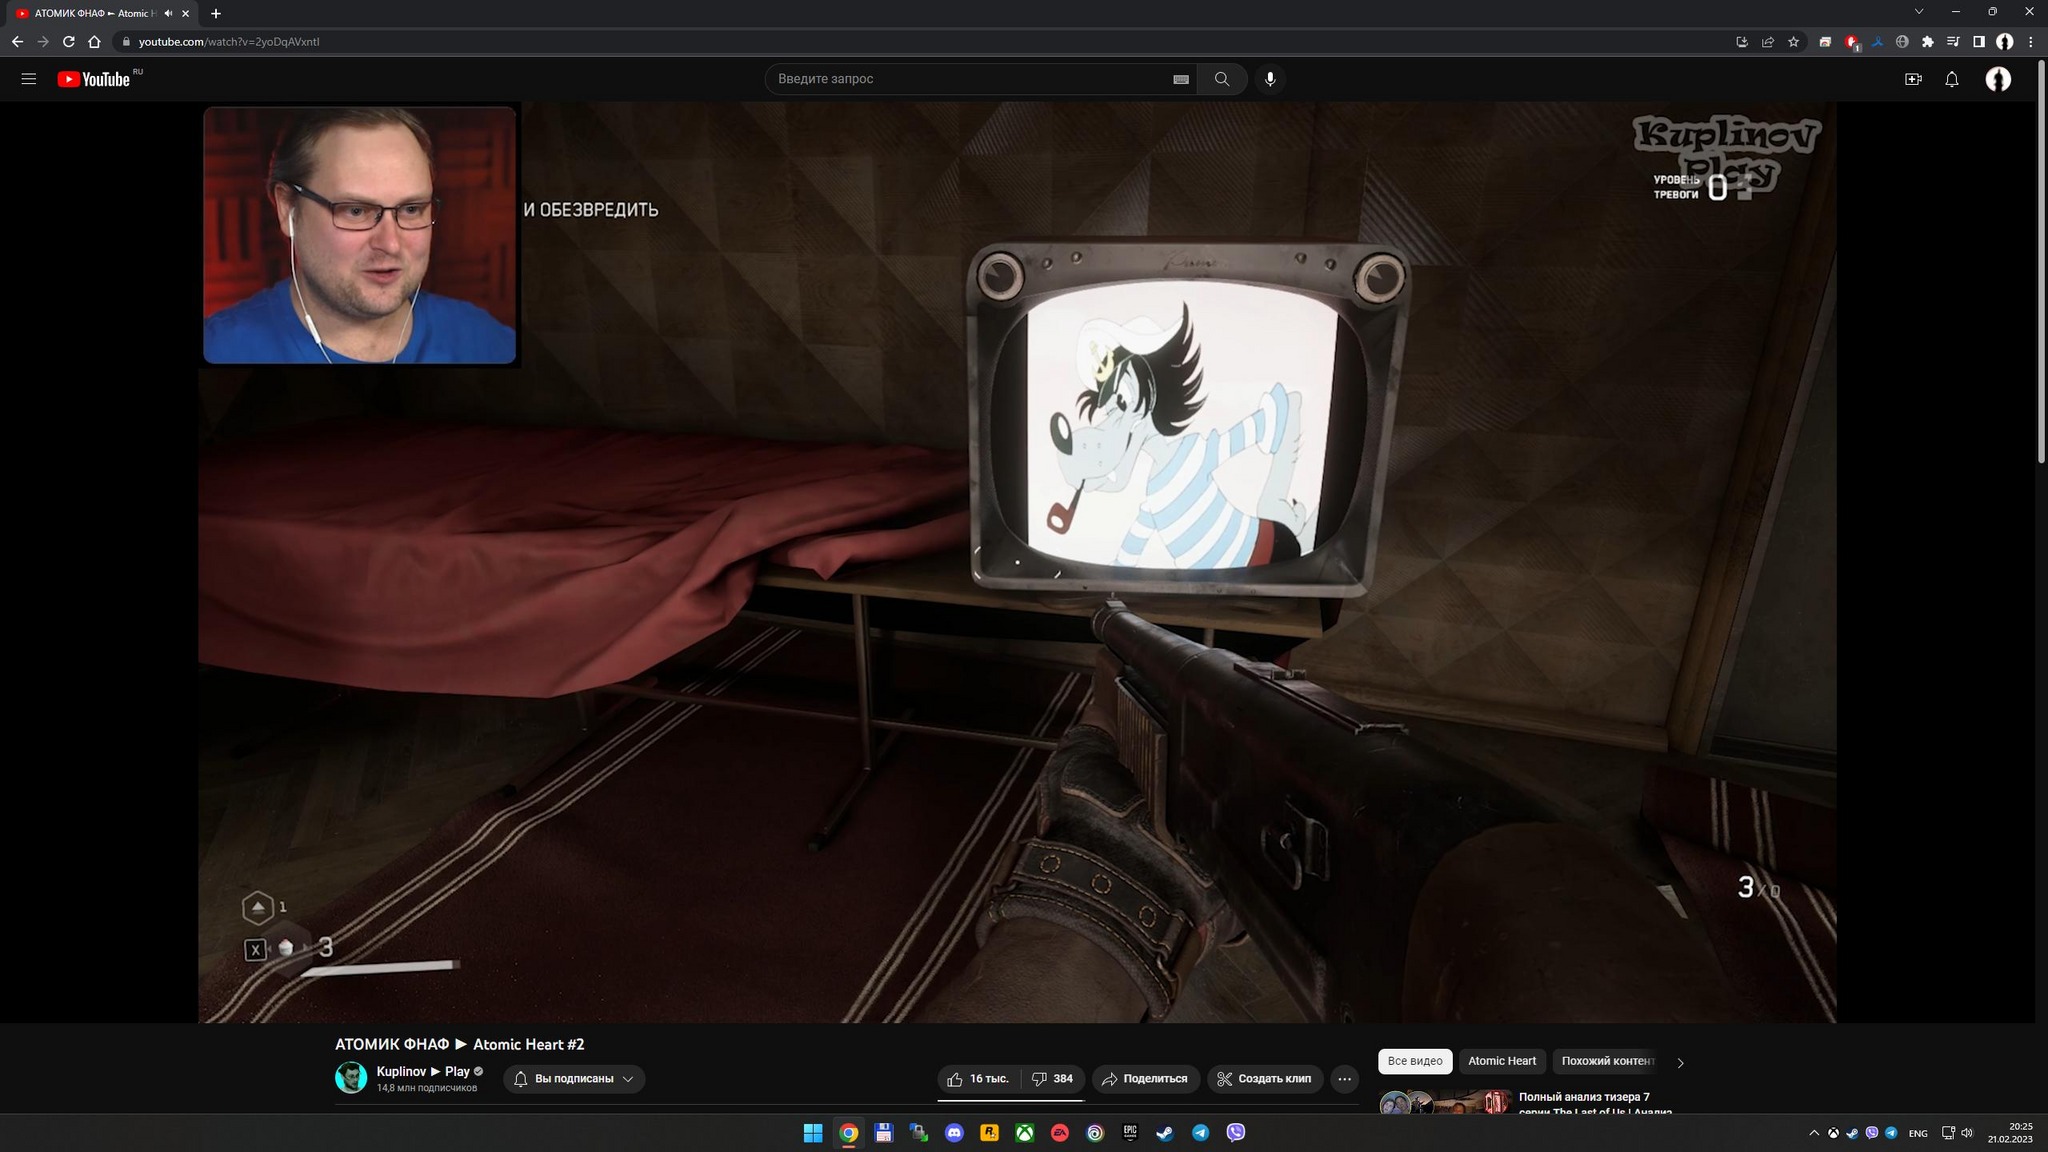2048x1152 pixels.
Task: Open the browser home page
Action: tap(95, 42)
